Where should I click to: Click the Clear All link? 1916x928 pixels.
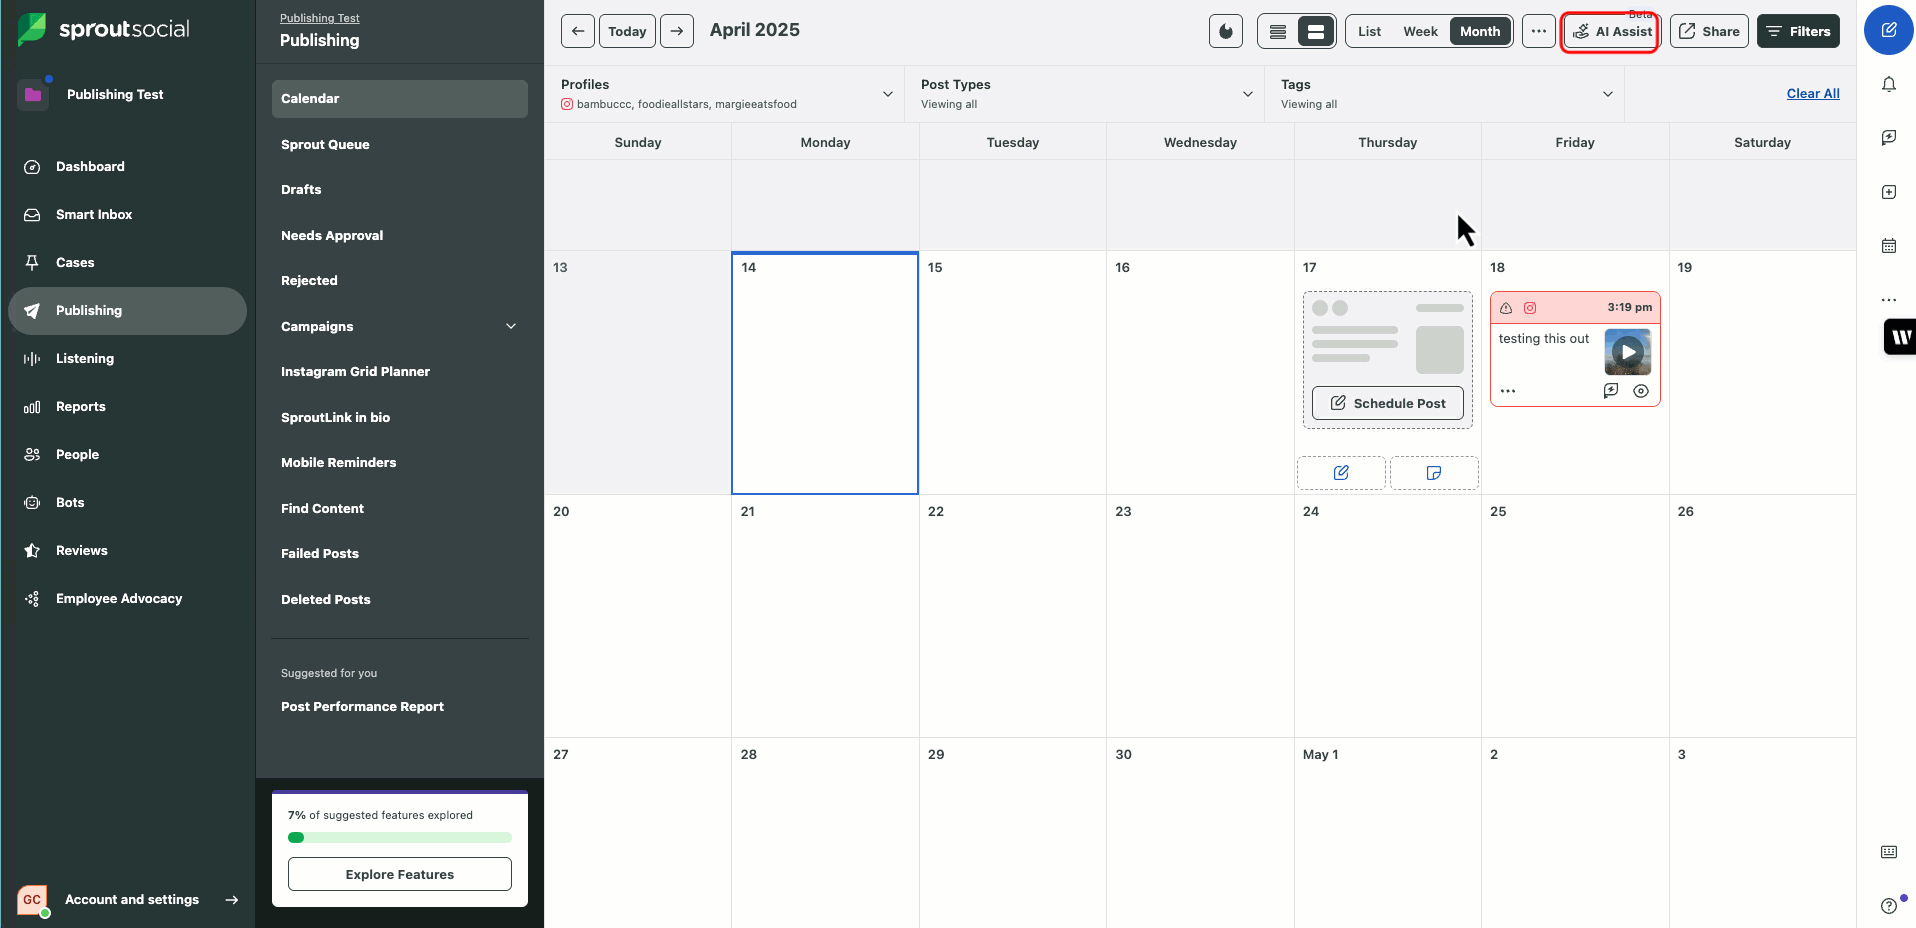[1813, 93]
